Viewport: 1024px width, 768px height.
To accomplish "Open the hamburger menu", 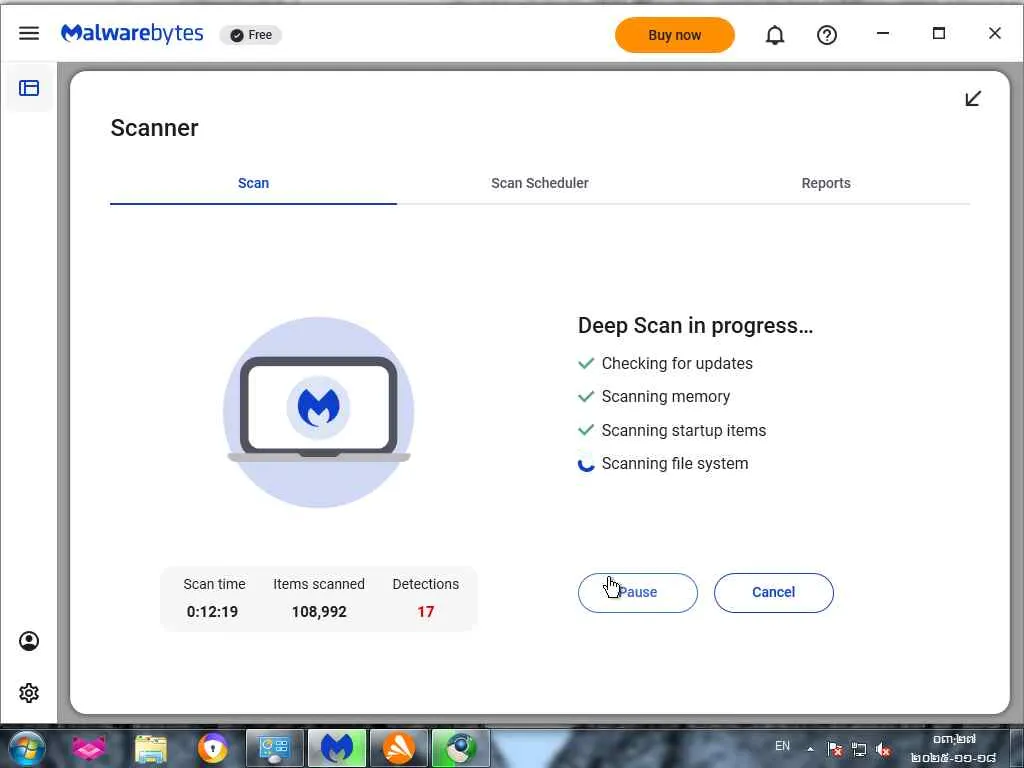I will pyautogui.click(x=29, y=33).
